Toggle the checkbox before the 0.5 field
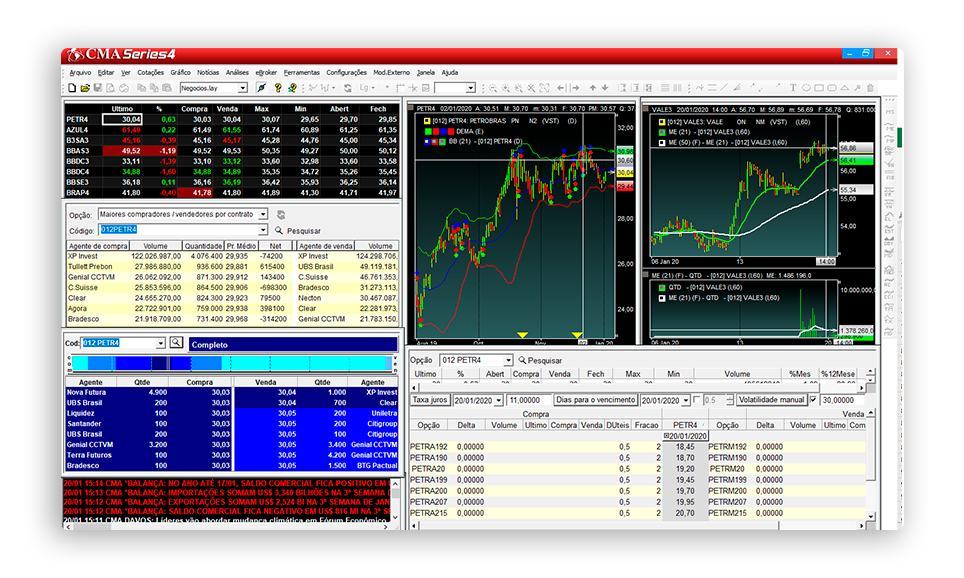The width and height of the screenshot is (964, 578). point(697,400)
